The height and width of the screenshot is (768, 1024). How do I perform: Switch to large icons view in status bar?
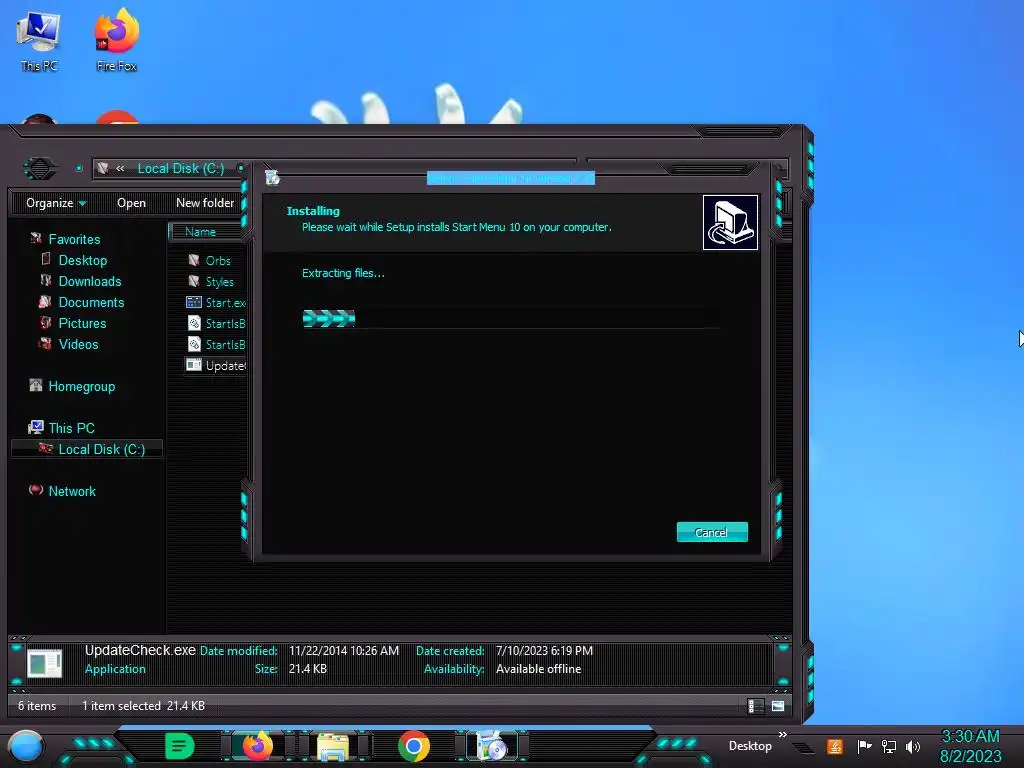(778, 706)
